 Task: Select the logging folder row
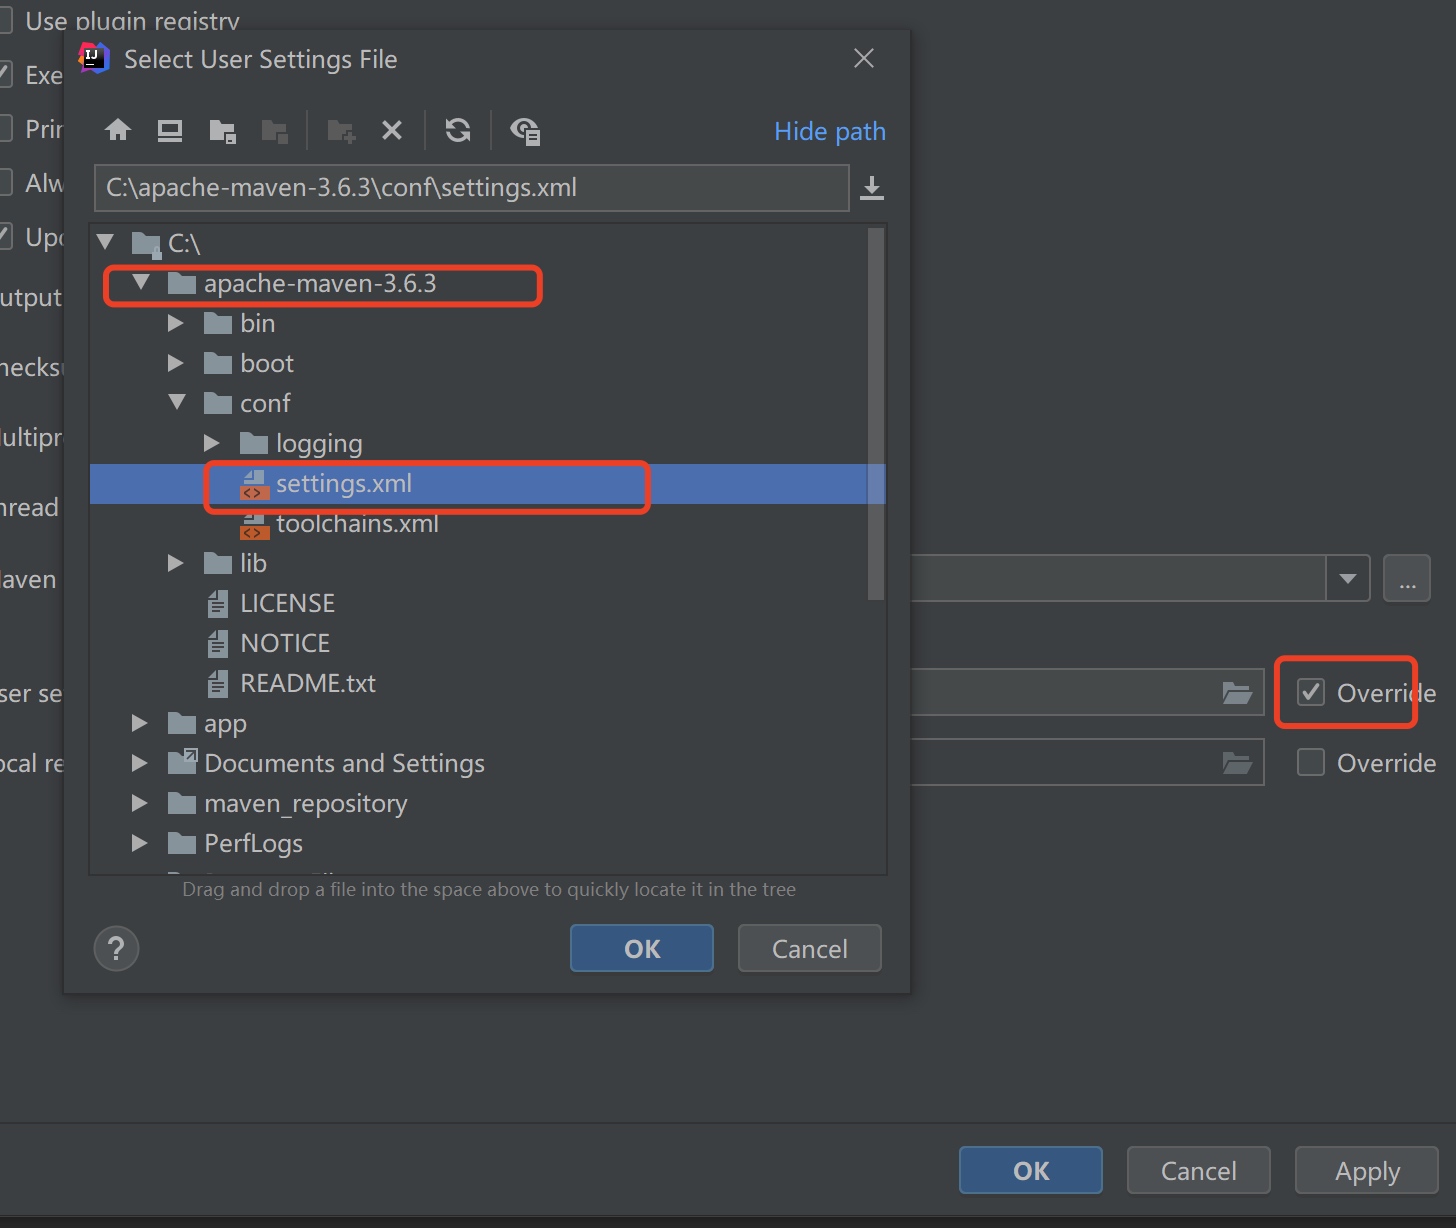(488, 444)
